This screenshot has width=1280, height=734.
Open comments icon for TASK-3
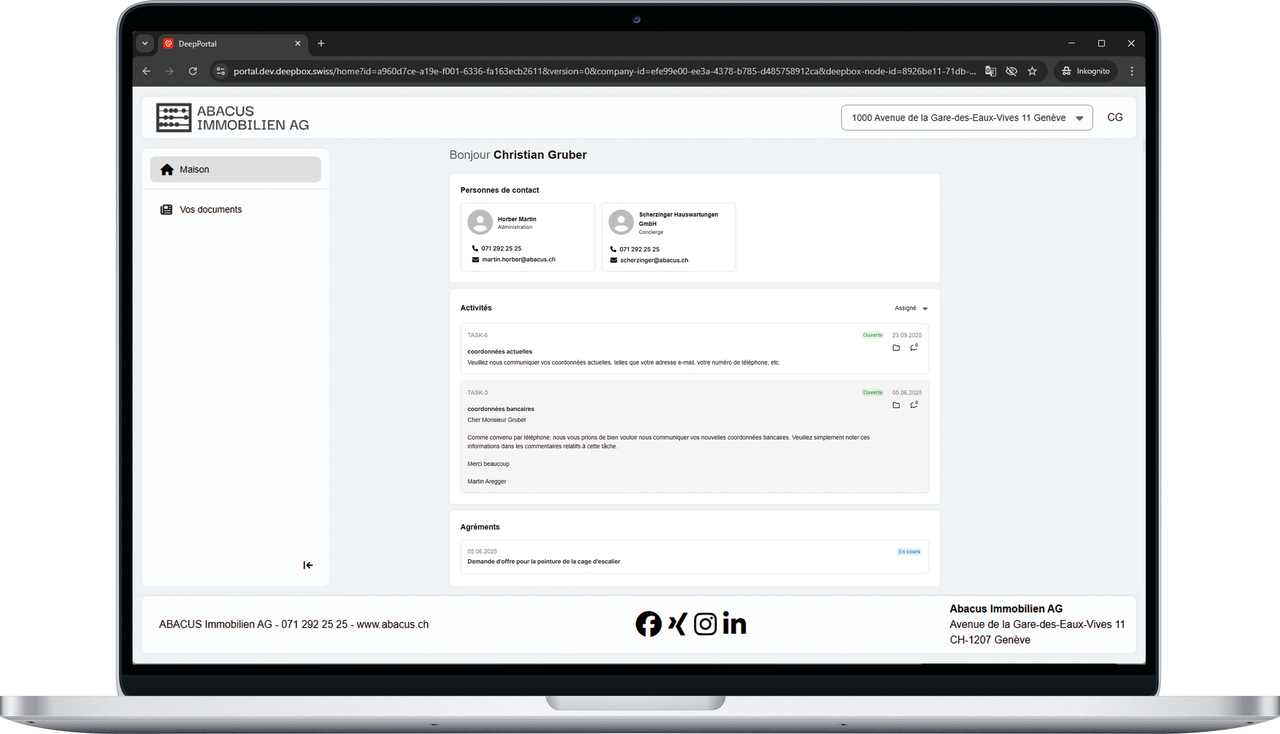tap(914, 405)
